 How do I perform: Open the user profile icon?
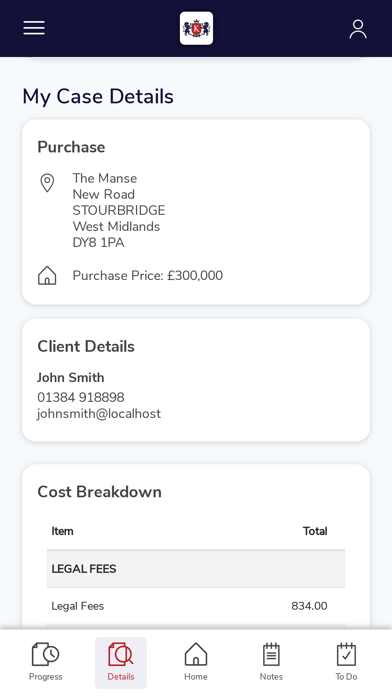click(358, 29)
